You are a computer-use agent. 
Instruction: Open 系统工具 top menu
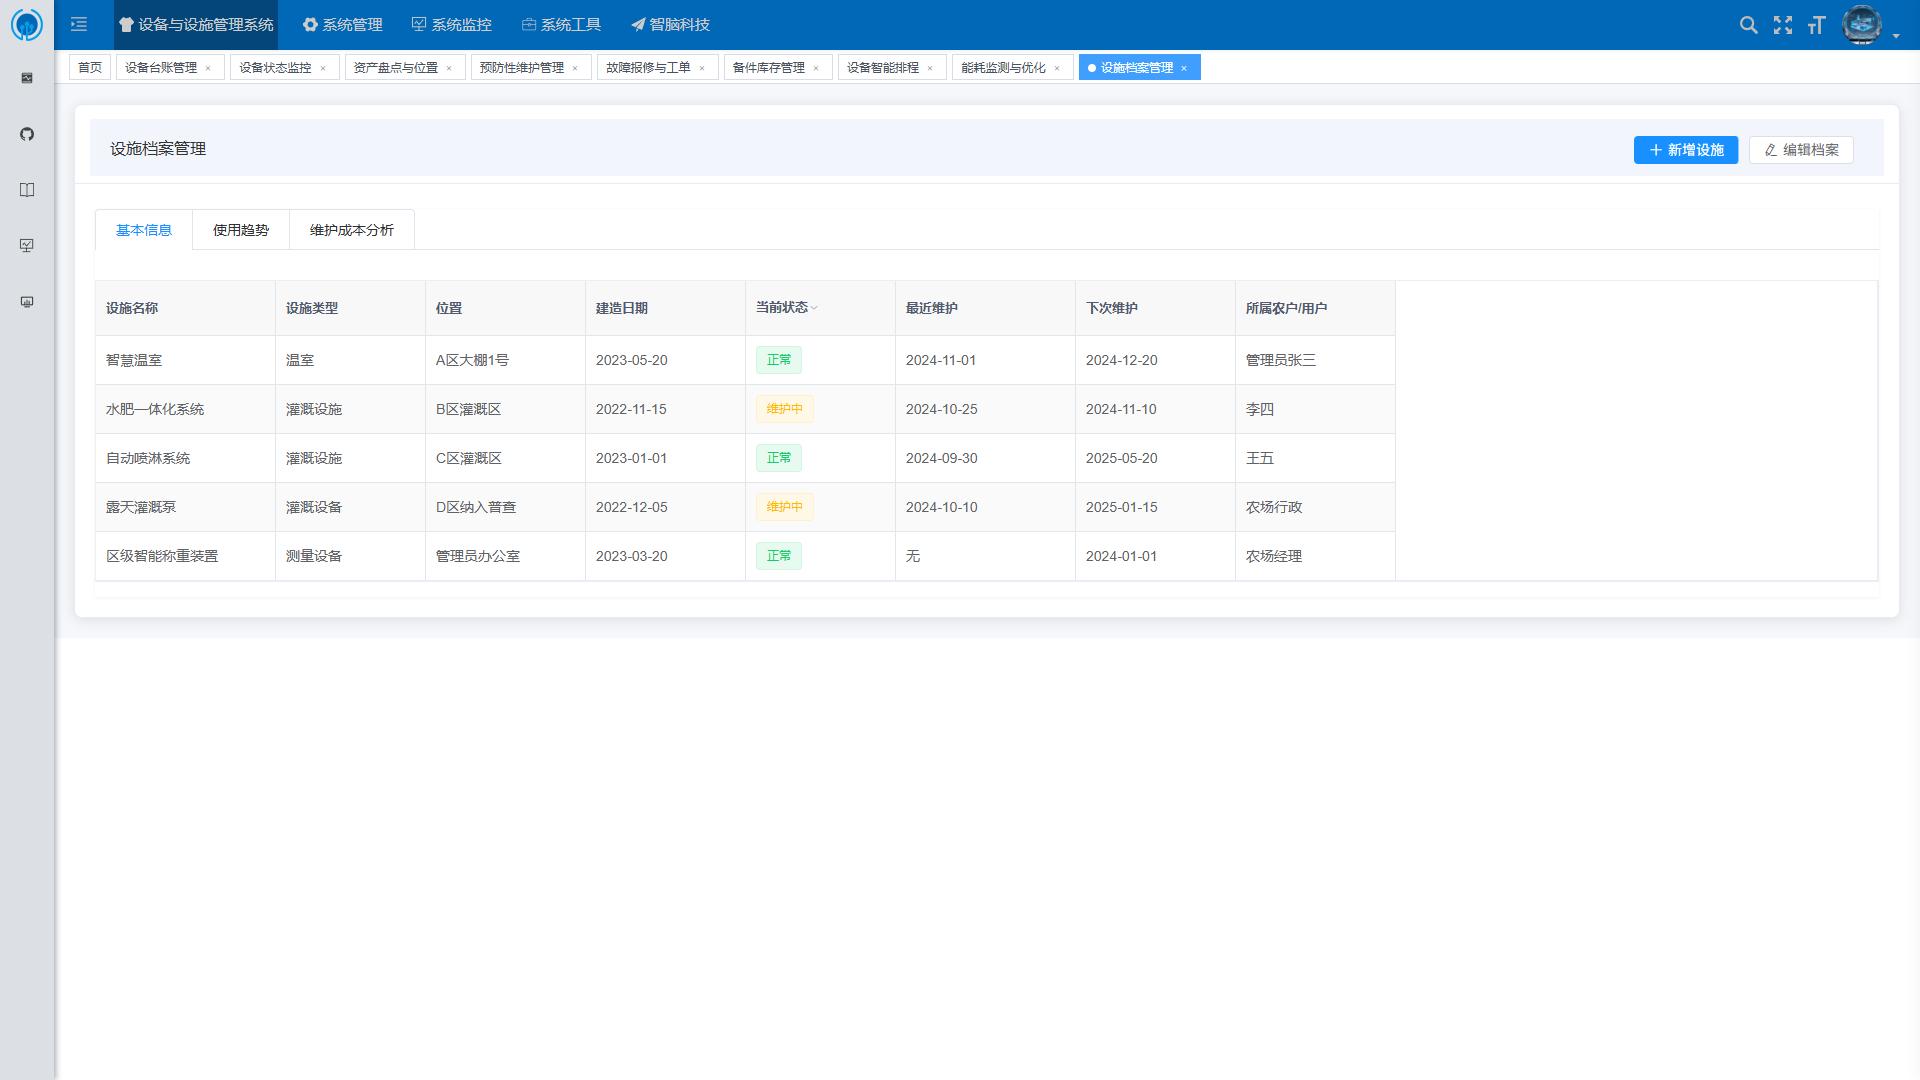[x=561, y=24]
